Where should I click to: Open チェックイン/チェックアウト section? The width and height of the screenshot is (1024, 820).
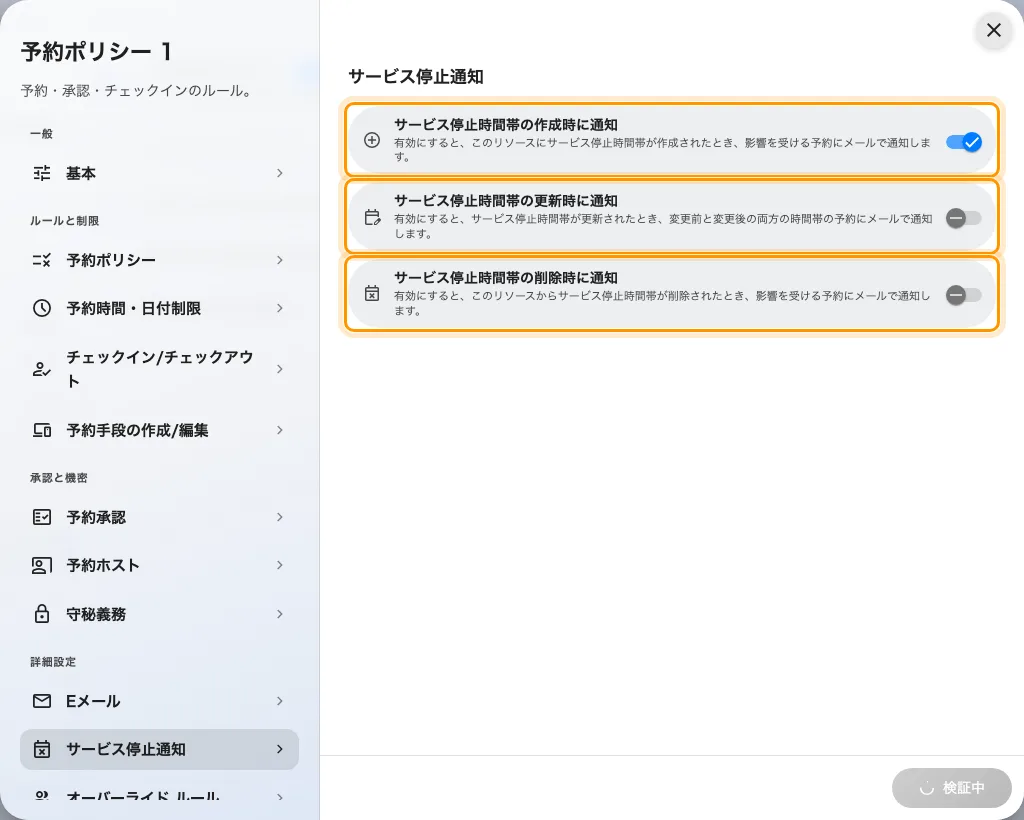pos(159,369)
